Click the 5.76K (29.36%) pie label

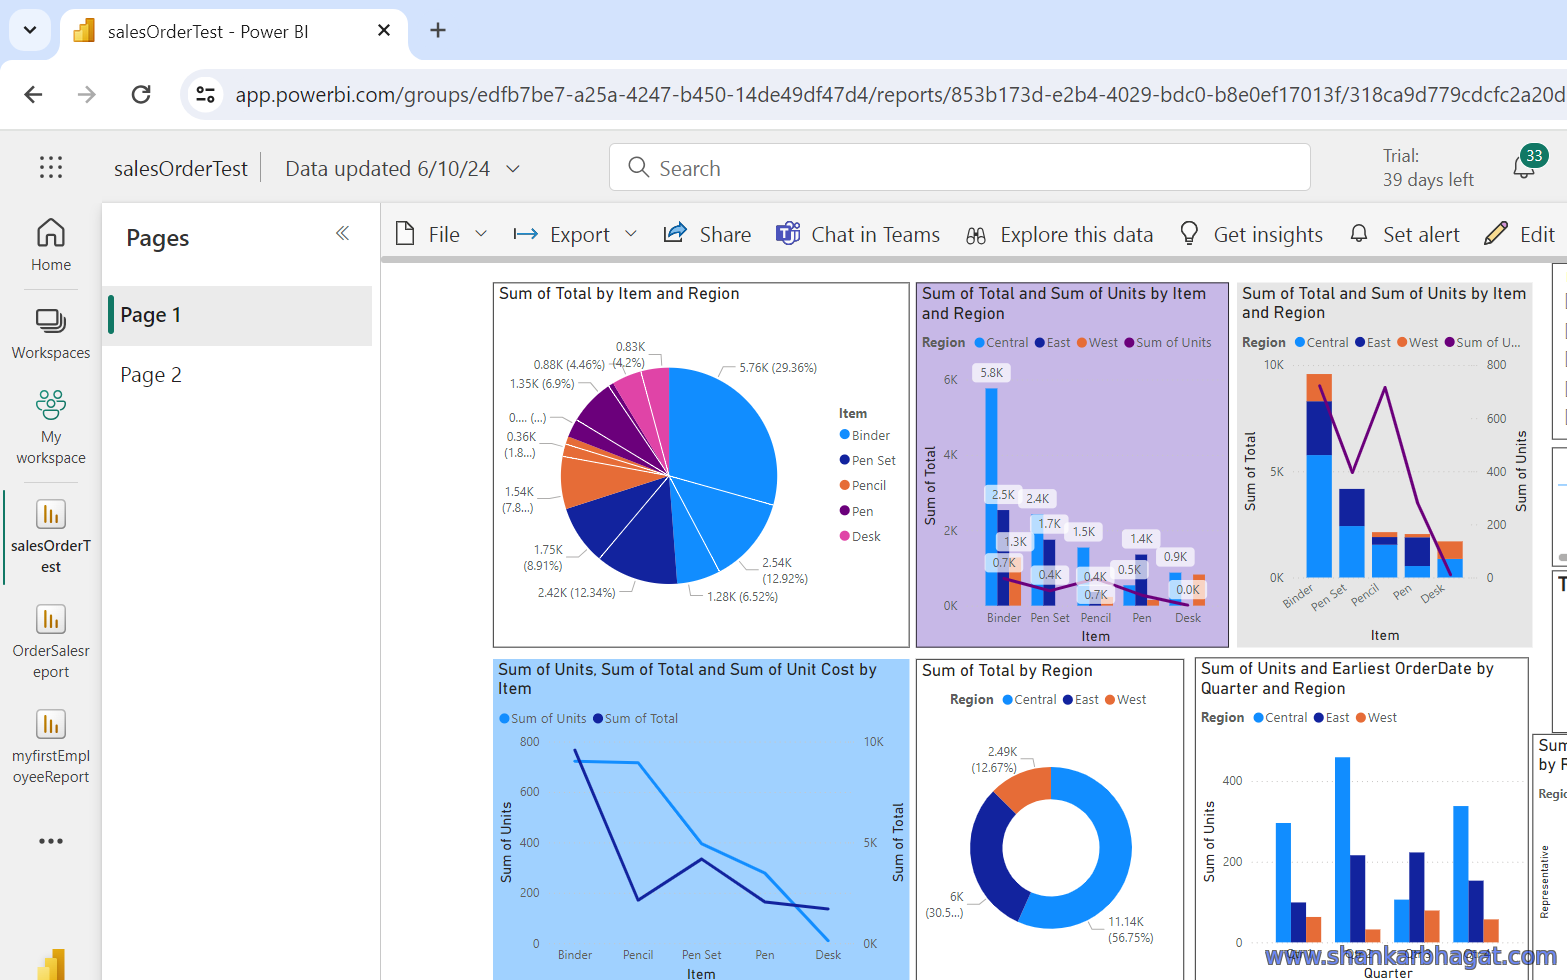[778, 367]
